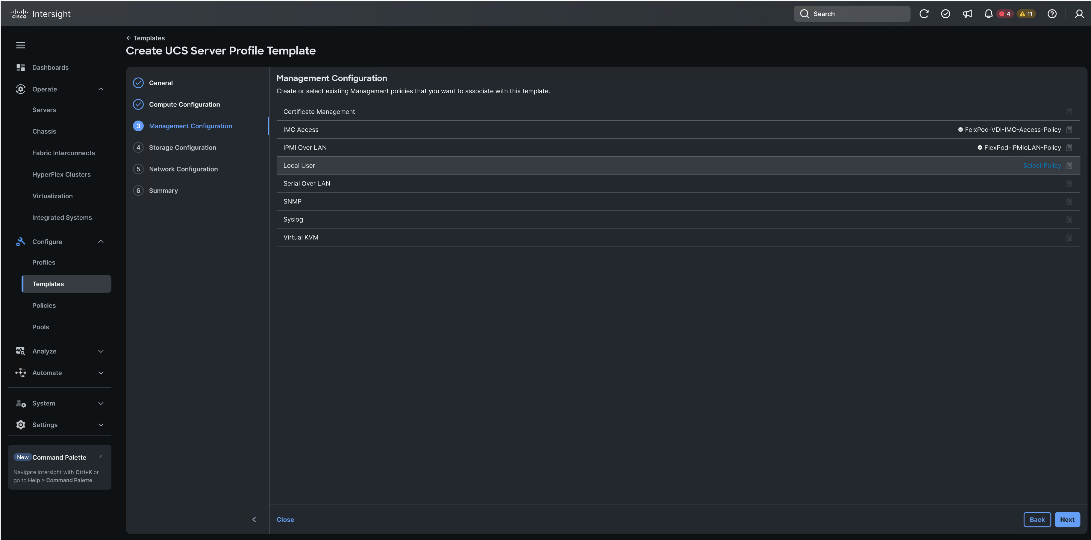Go to Network Configuration step

pos(183,169)
